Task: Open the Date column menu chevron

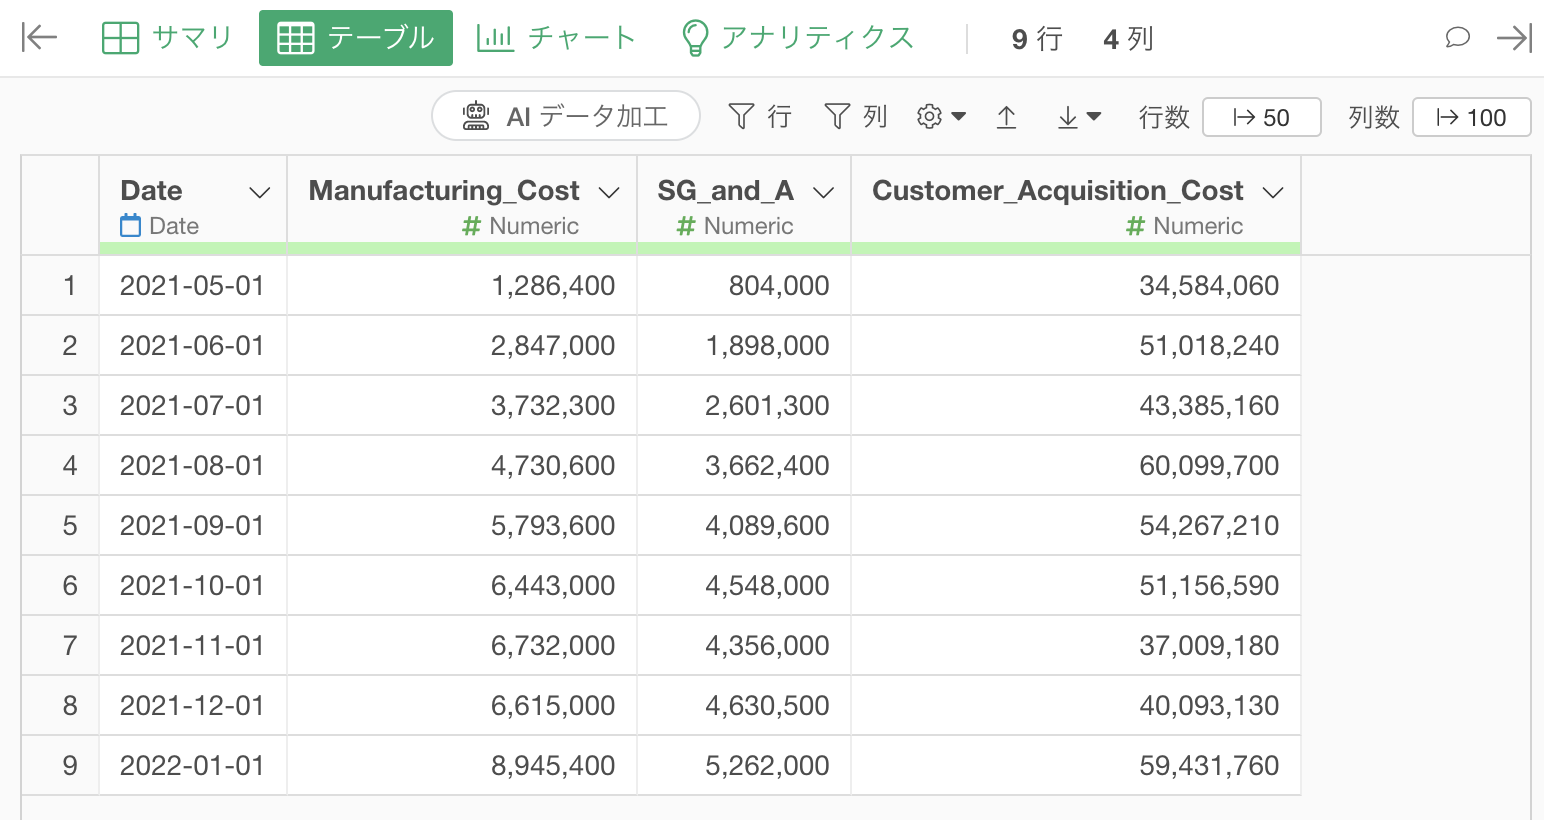Action: click(x=260, y=192)
